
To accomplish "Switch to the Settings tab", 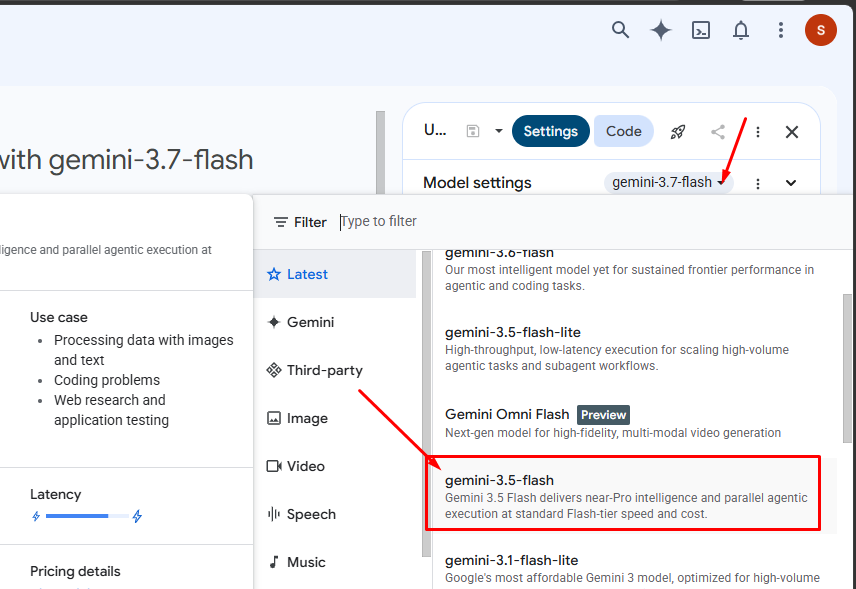I will click(551, 131).
